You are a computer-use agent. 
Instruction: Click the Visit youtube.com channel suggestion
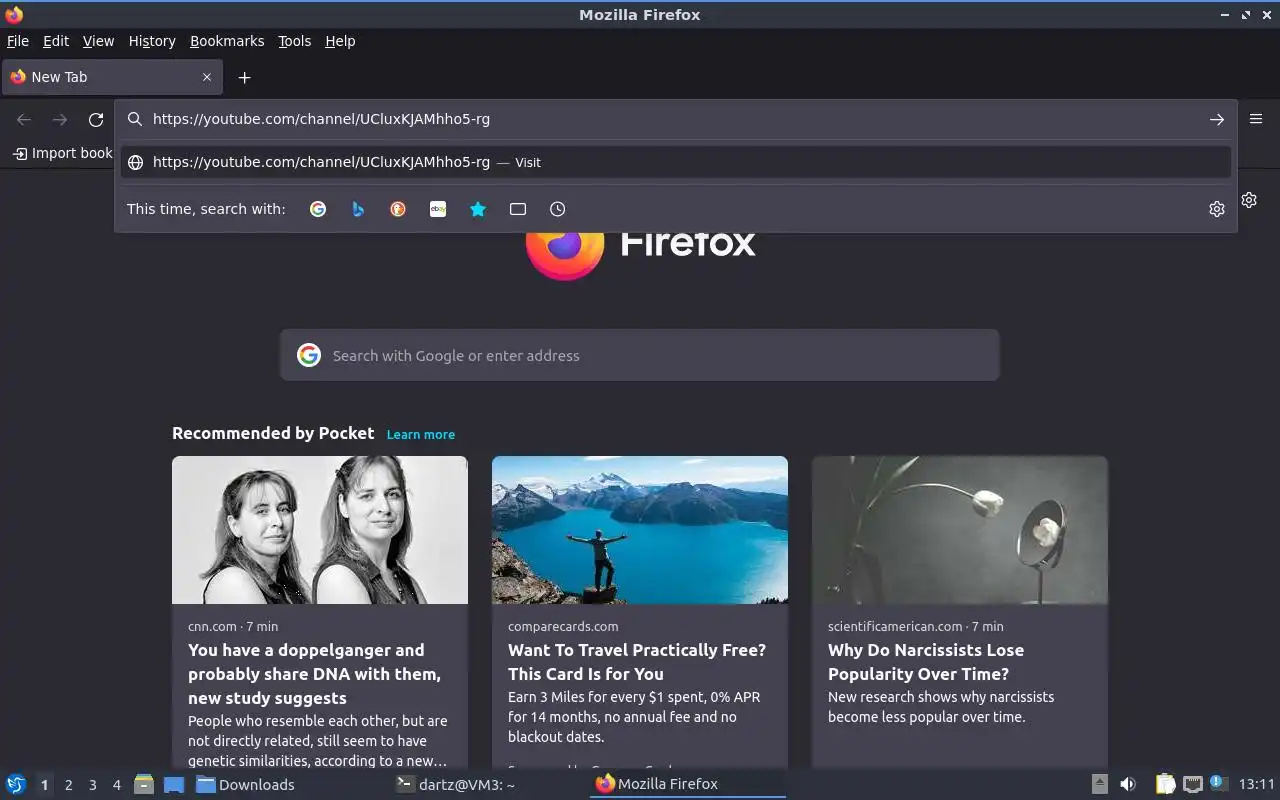[x=675, y=162]
